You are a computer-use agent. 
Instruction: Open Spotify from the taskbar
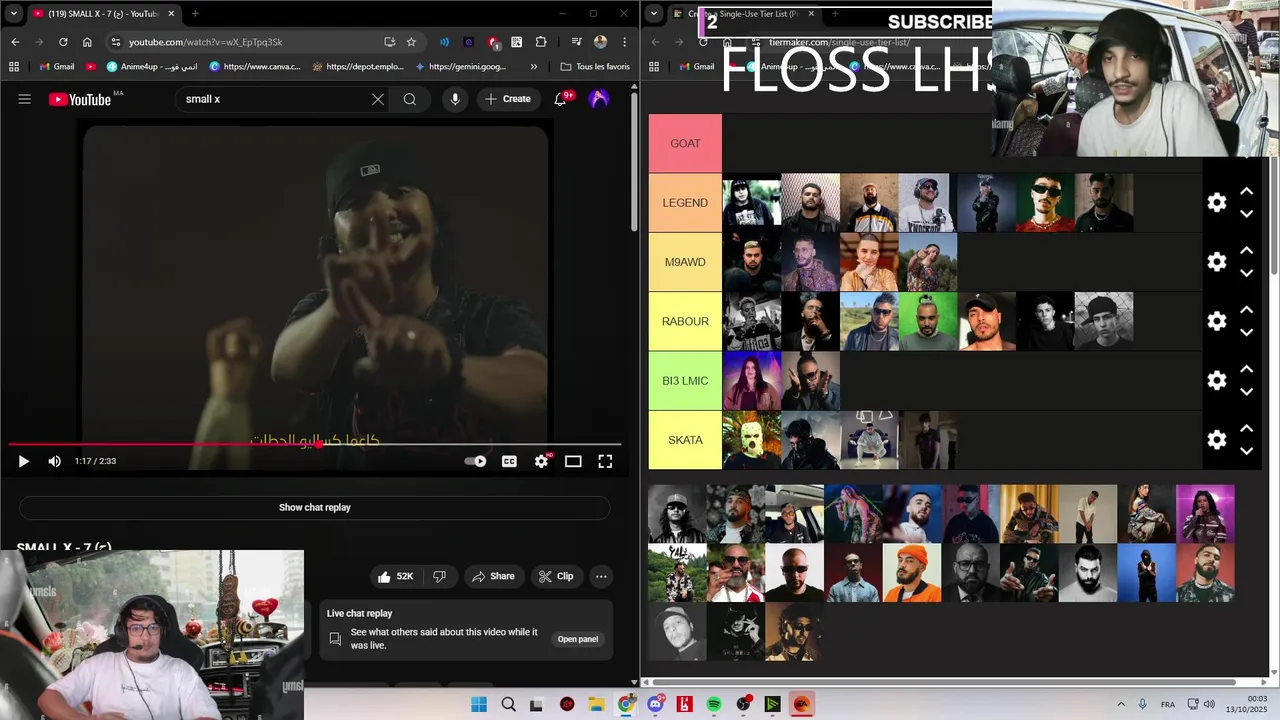pos(714,704)
